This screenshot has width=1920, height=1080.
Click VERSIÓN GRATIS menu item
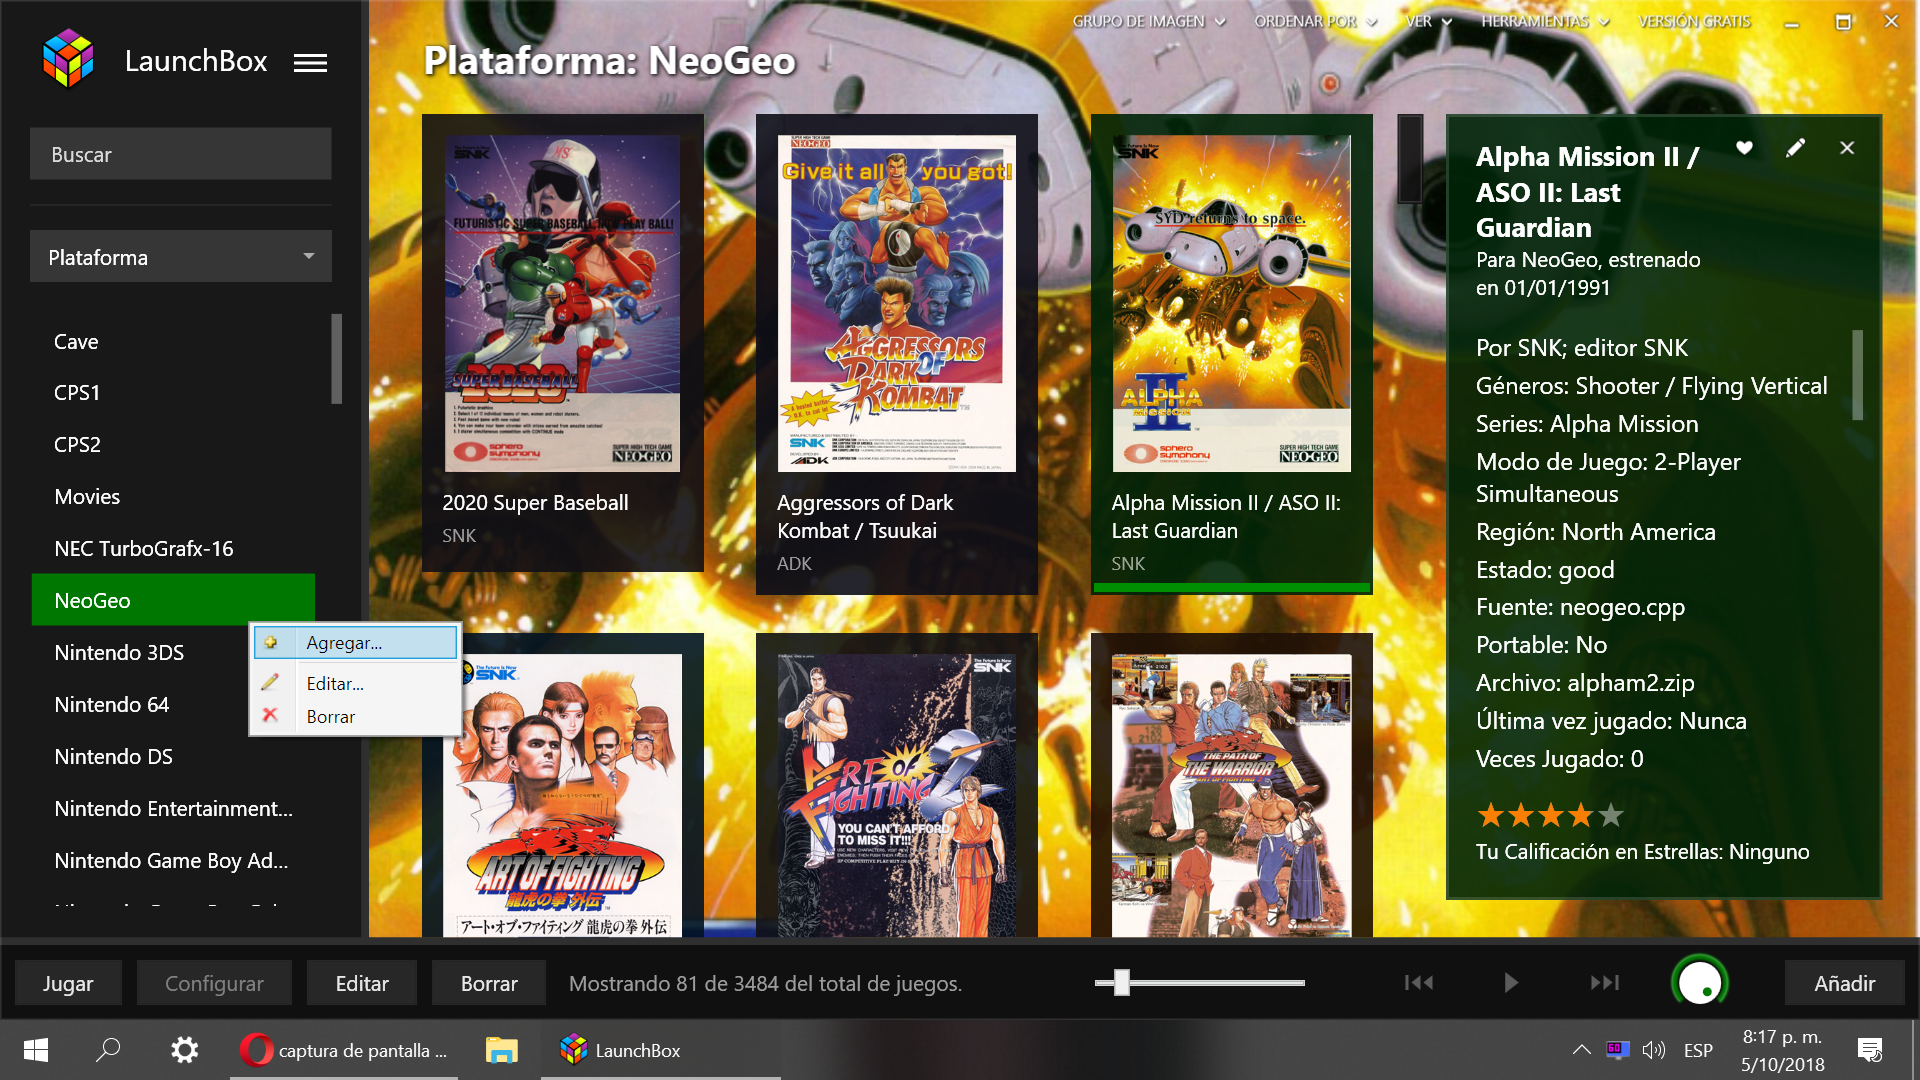[x=1694, y=21]
